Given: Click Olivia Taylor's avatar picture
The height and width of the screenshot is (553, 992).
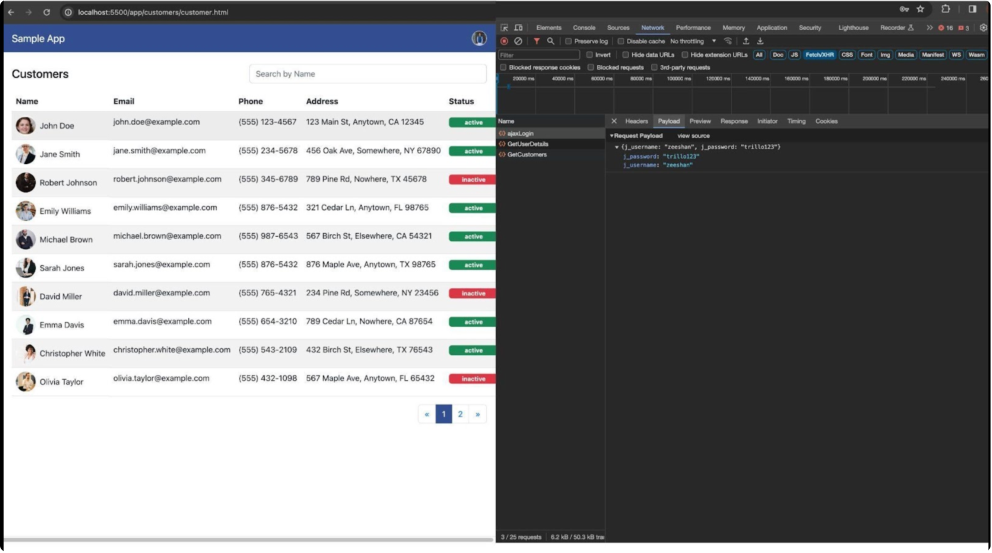Looking at the screenshot, I should (x=25, y=382).
